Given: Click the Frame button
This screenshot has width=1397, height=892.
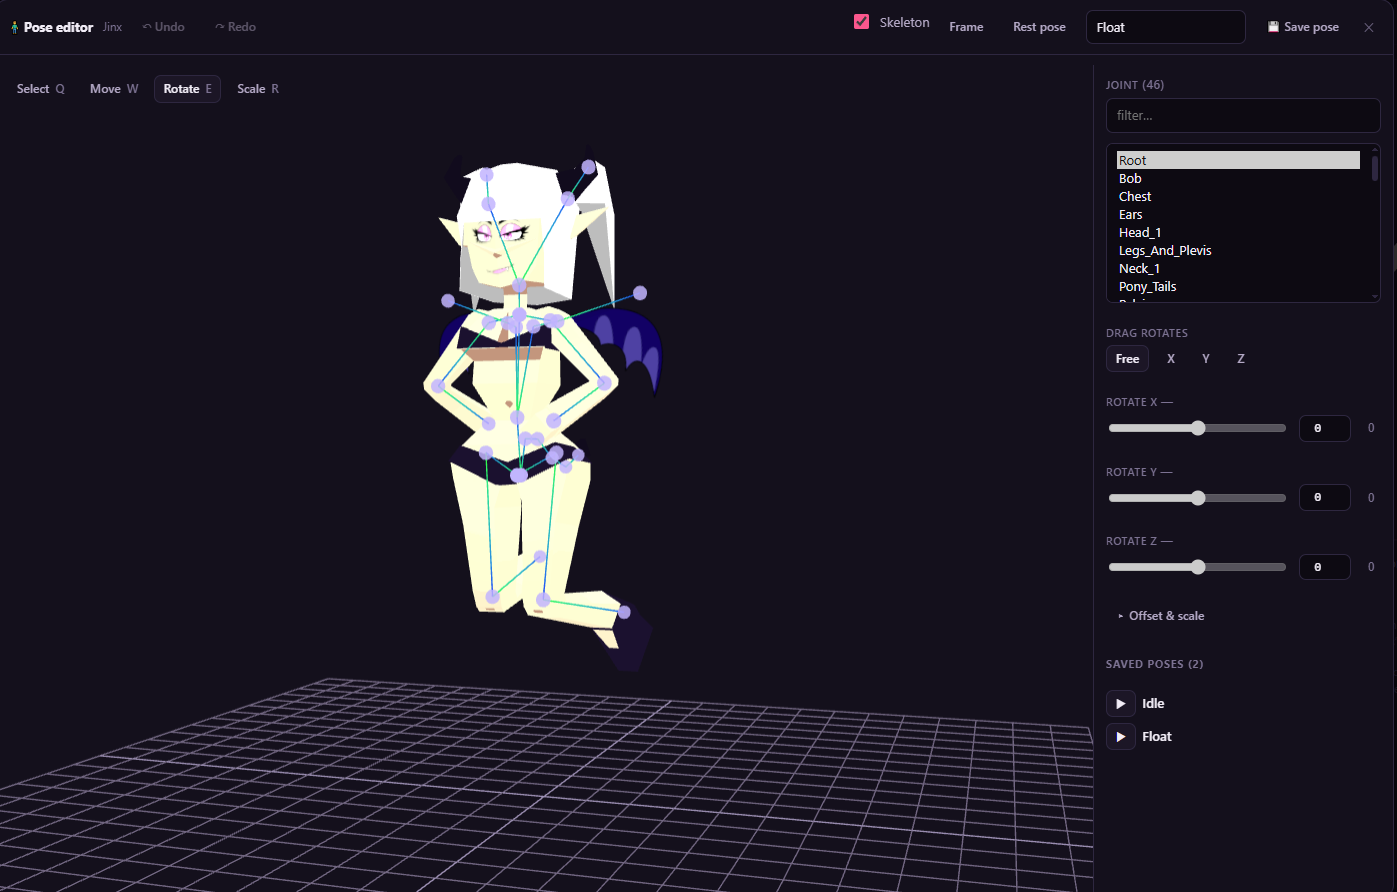Looking at the screenshot, I should [x=966, y=27].
